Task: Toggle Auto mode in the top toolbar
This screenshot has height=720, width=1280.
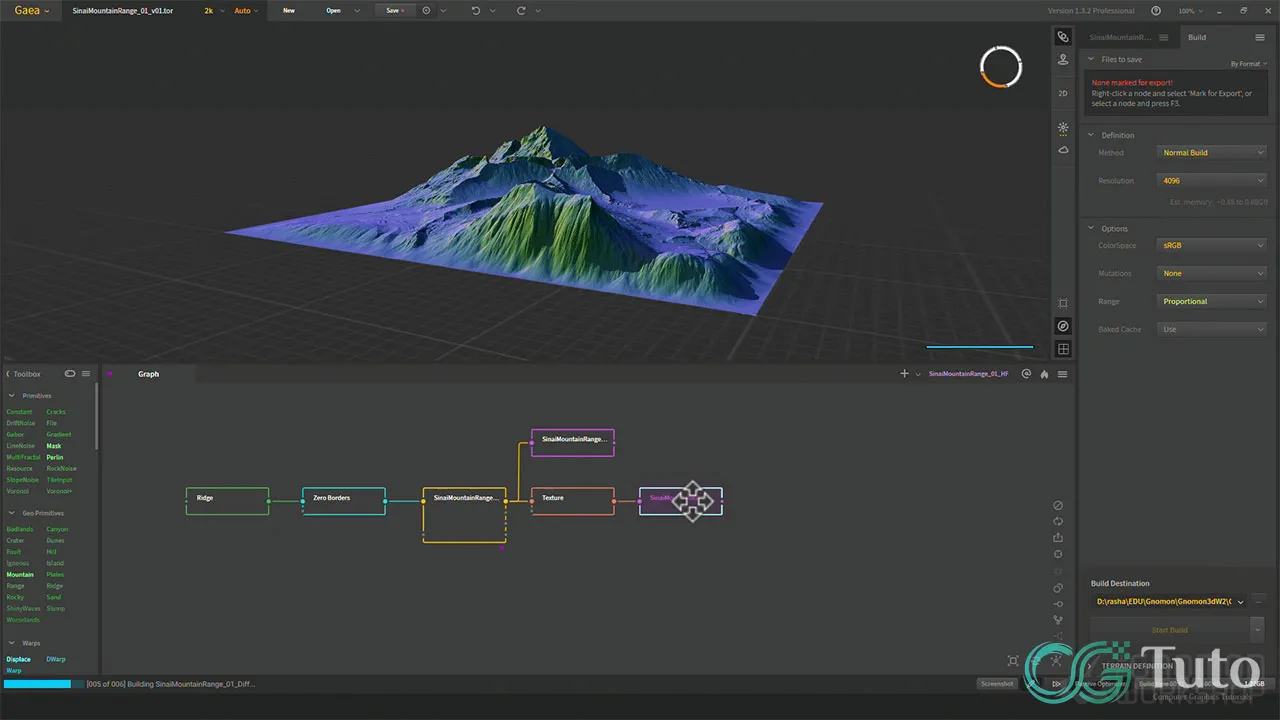Action: click(x=242, y=10)
